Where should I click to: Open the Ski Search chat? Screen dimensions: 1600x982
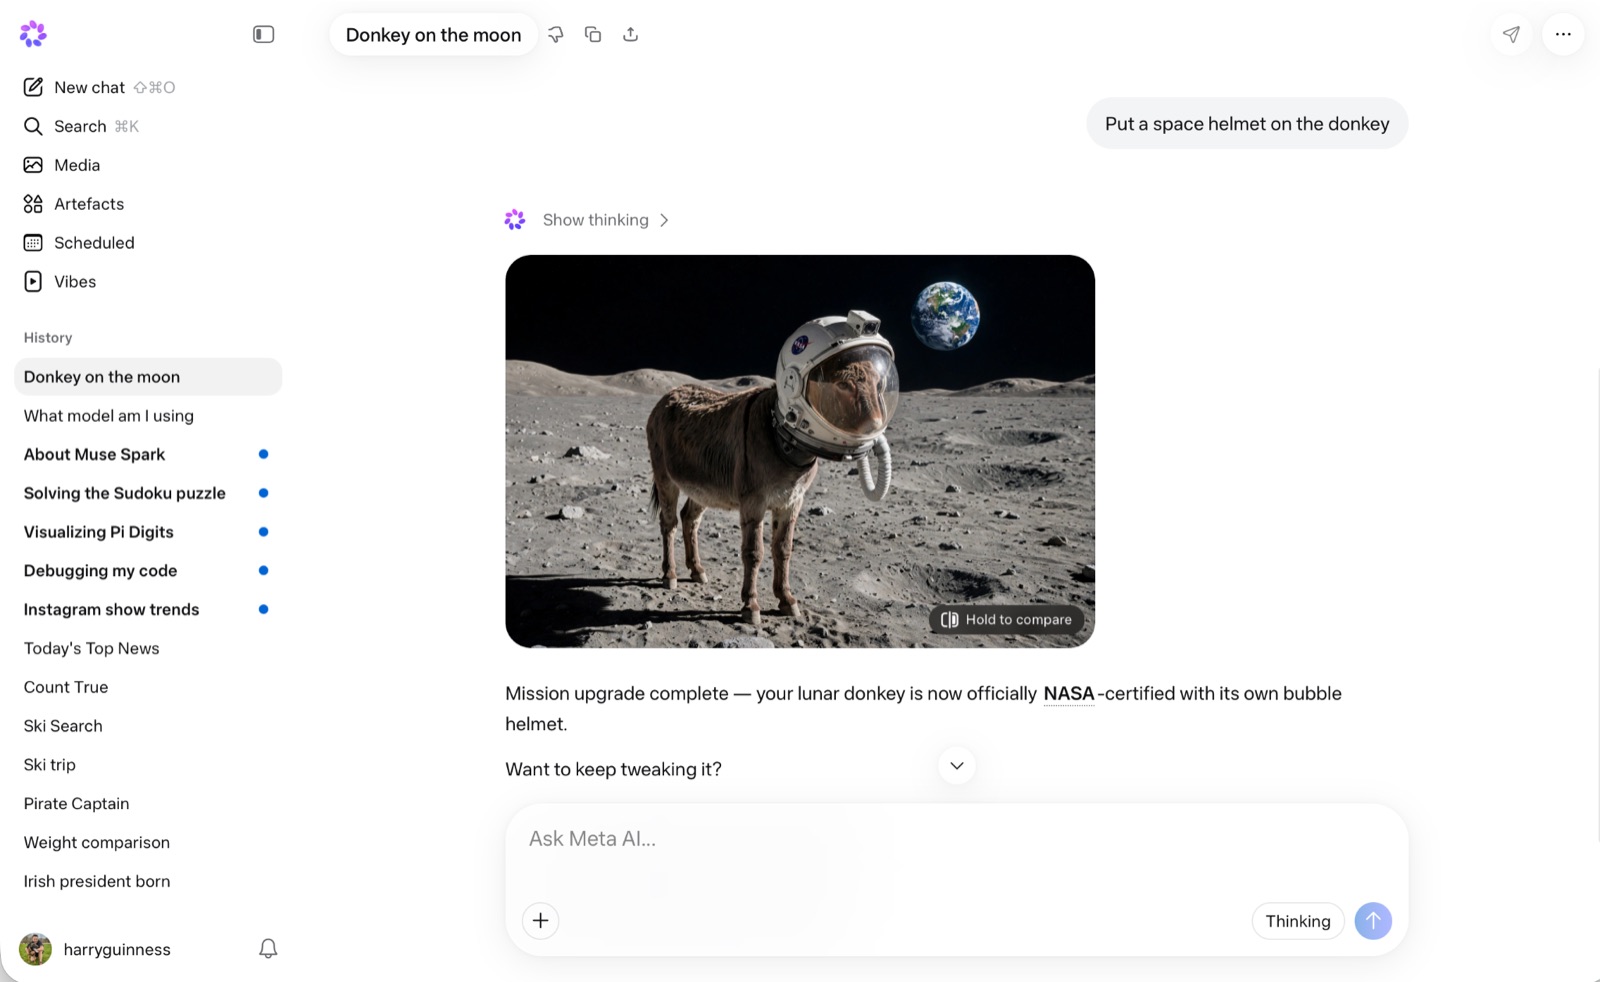tap(148, 726)
